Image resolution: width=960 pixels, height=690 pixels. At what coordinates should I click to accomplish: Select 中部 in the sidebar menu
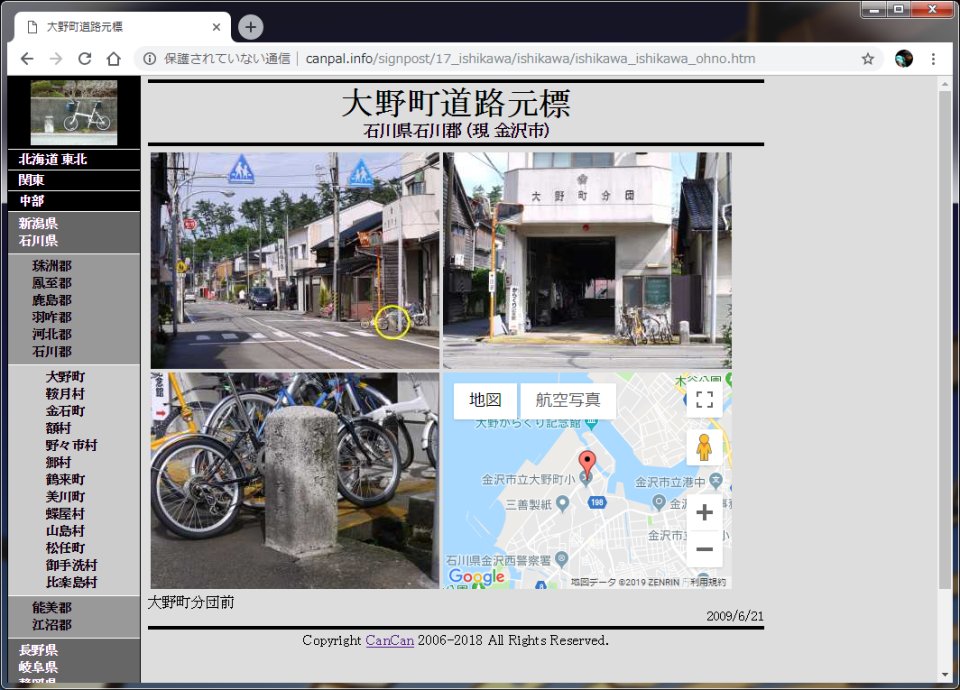click(31, 201)
